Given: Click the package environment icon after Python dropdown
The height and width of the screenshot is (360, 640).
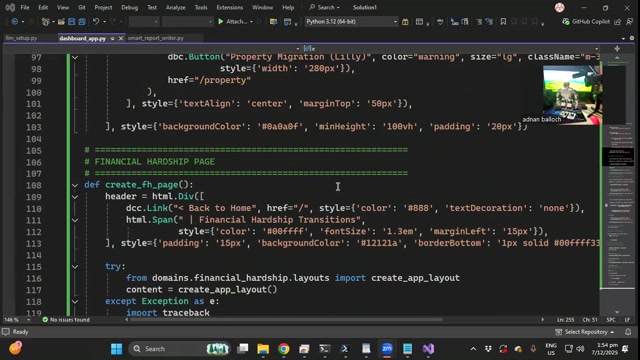Looking at the screenshot, I should pos(405,22).
